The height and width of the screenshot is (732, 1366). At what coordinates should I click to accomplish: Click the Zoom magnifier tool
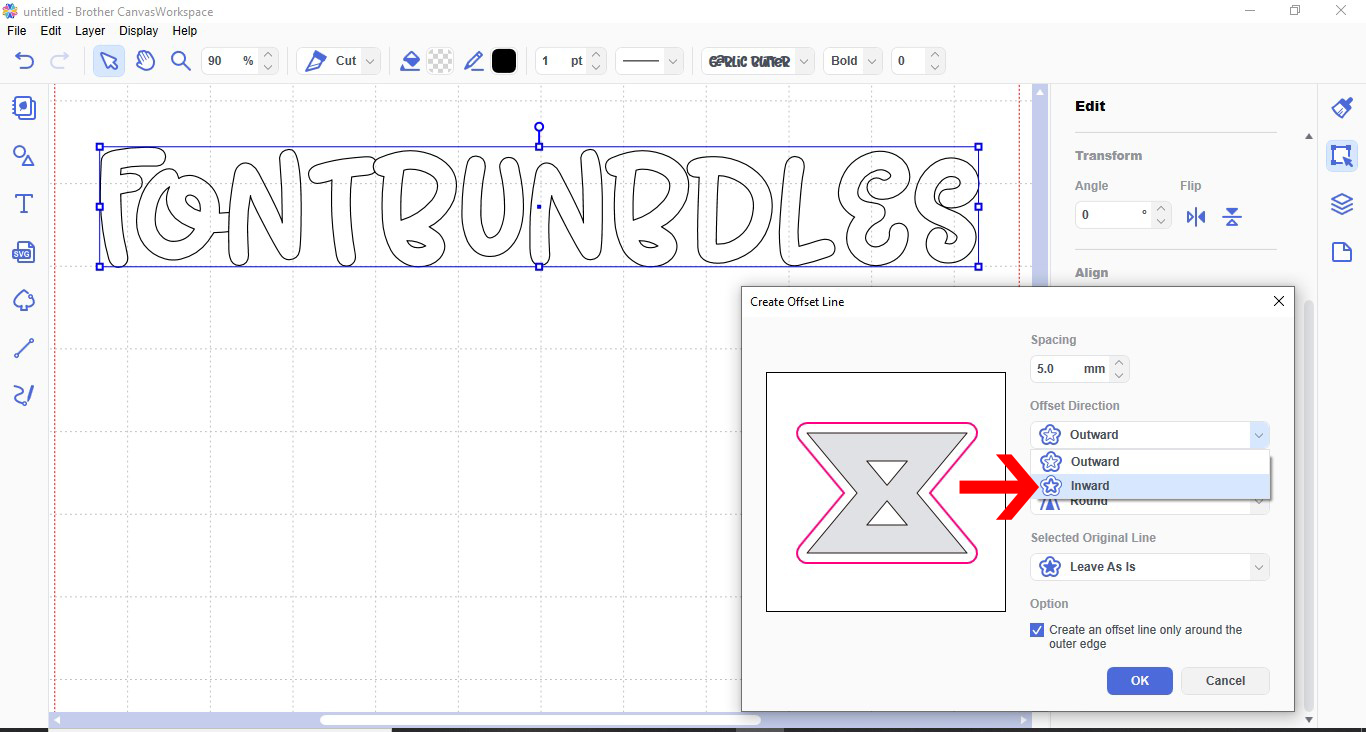[x=181, y=61]
